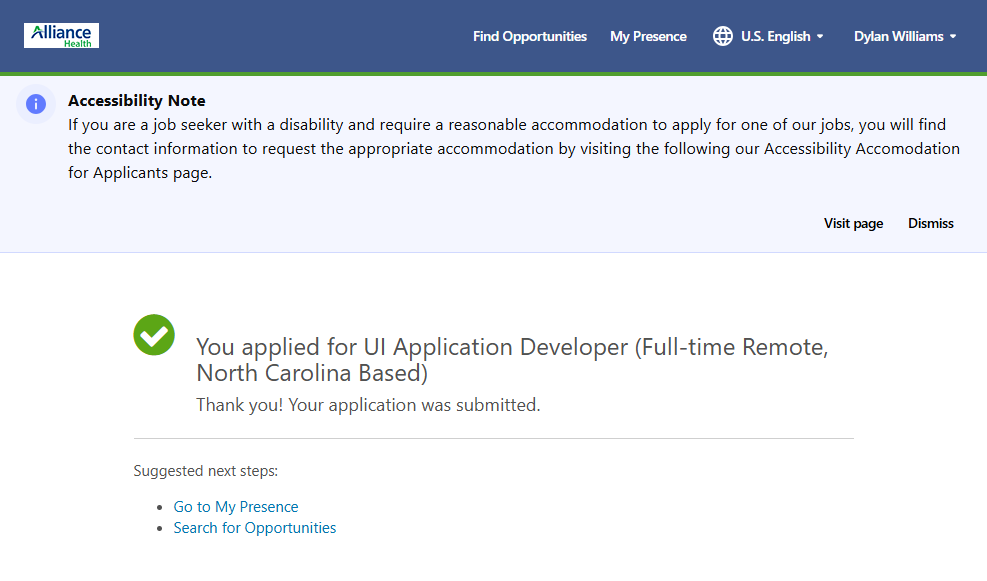Open Find Opportunities in the top navigation
This screenshot has height=581, width=987.
(530, 36)
